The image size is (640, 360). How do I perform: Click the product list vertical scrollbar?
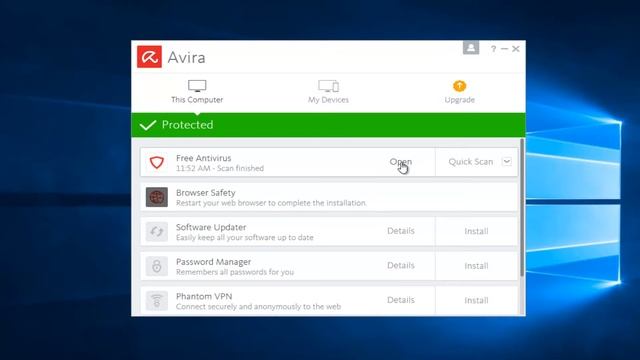(x=522, y=207)
